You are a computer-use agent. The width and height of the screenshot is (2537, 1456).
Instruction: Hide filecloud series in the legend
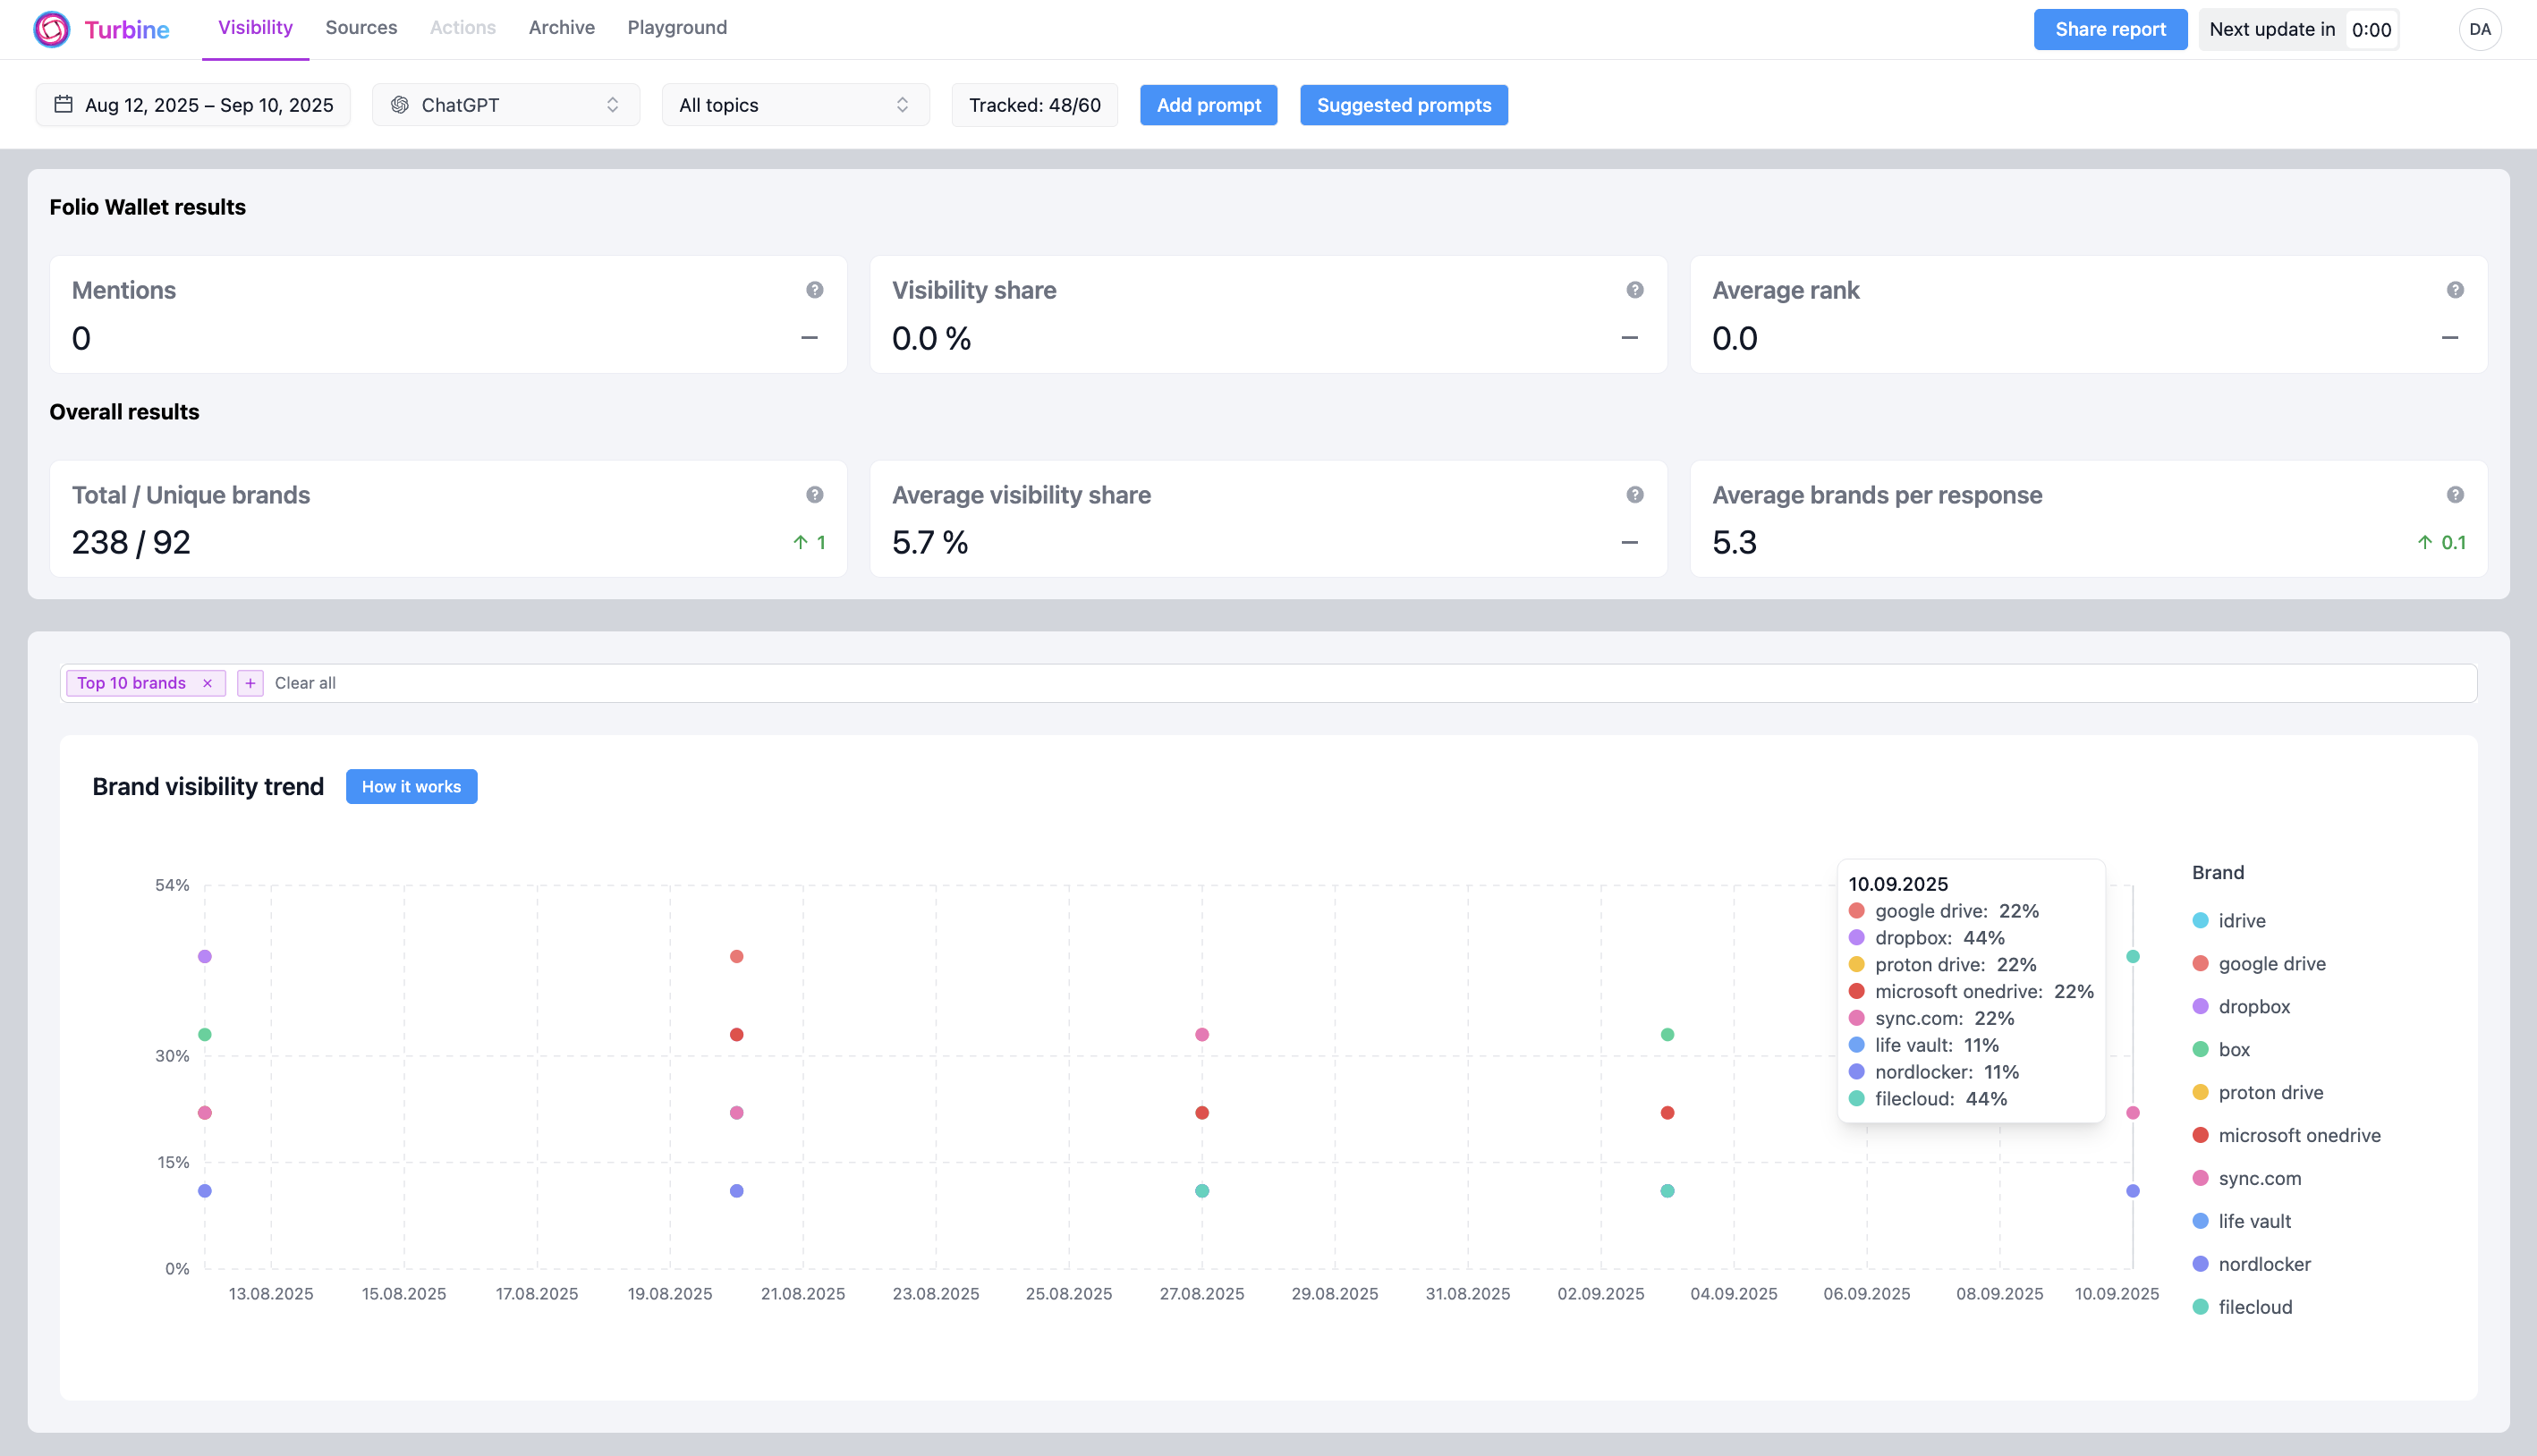coord(2254,1307)
